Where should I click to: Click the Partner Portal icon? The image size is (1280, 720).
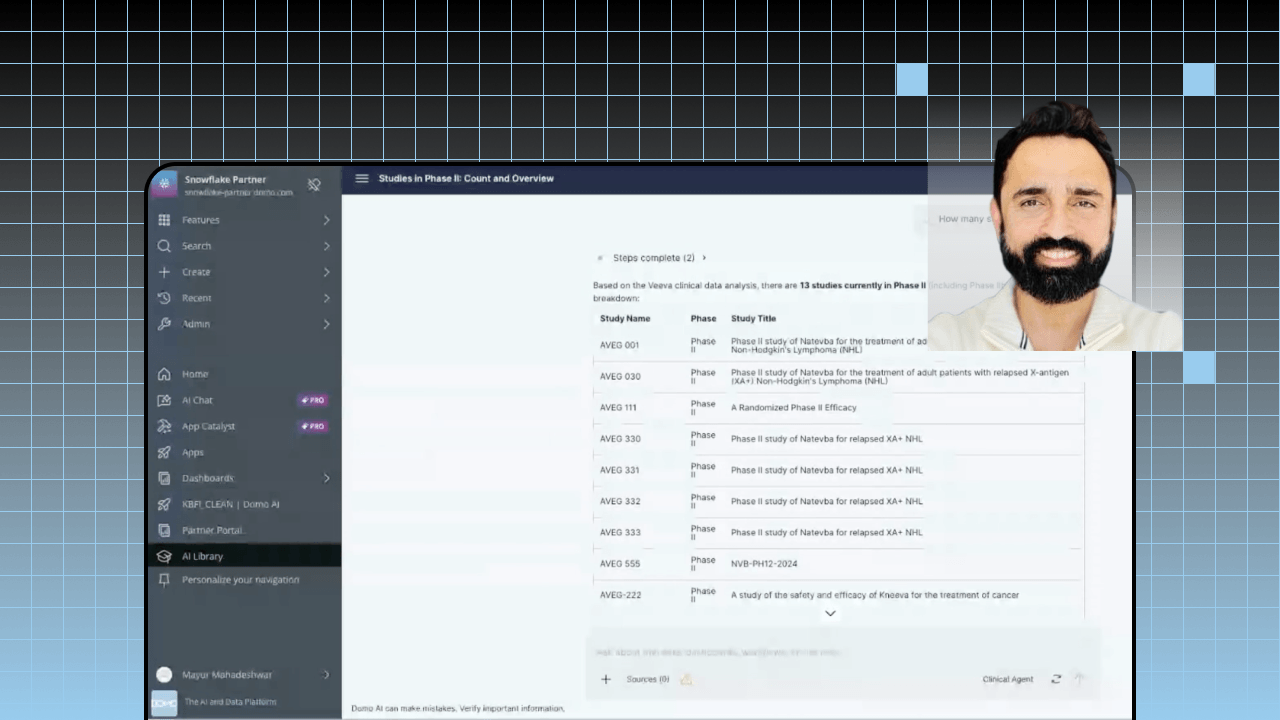coord(164,530)
